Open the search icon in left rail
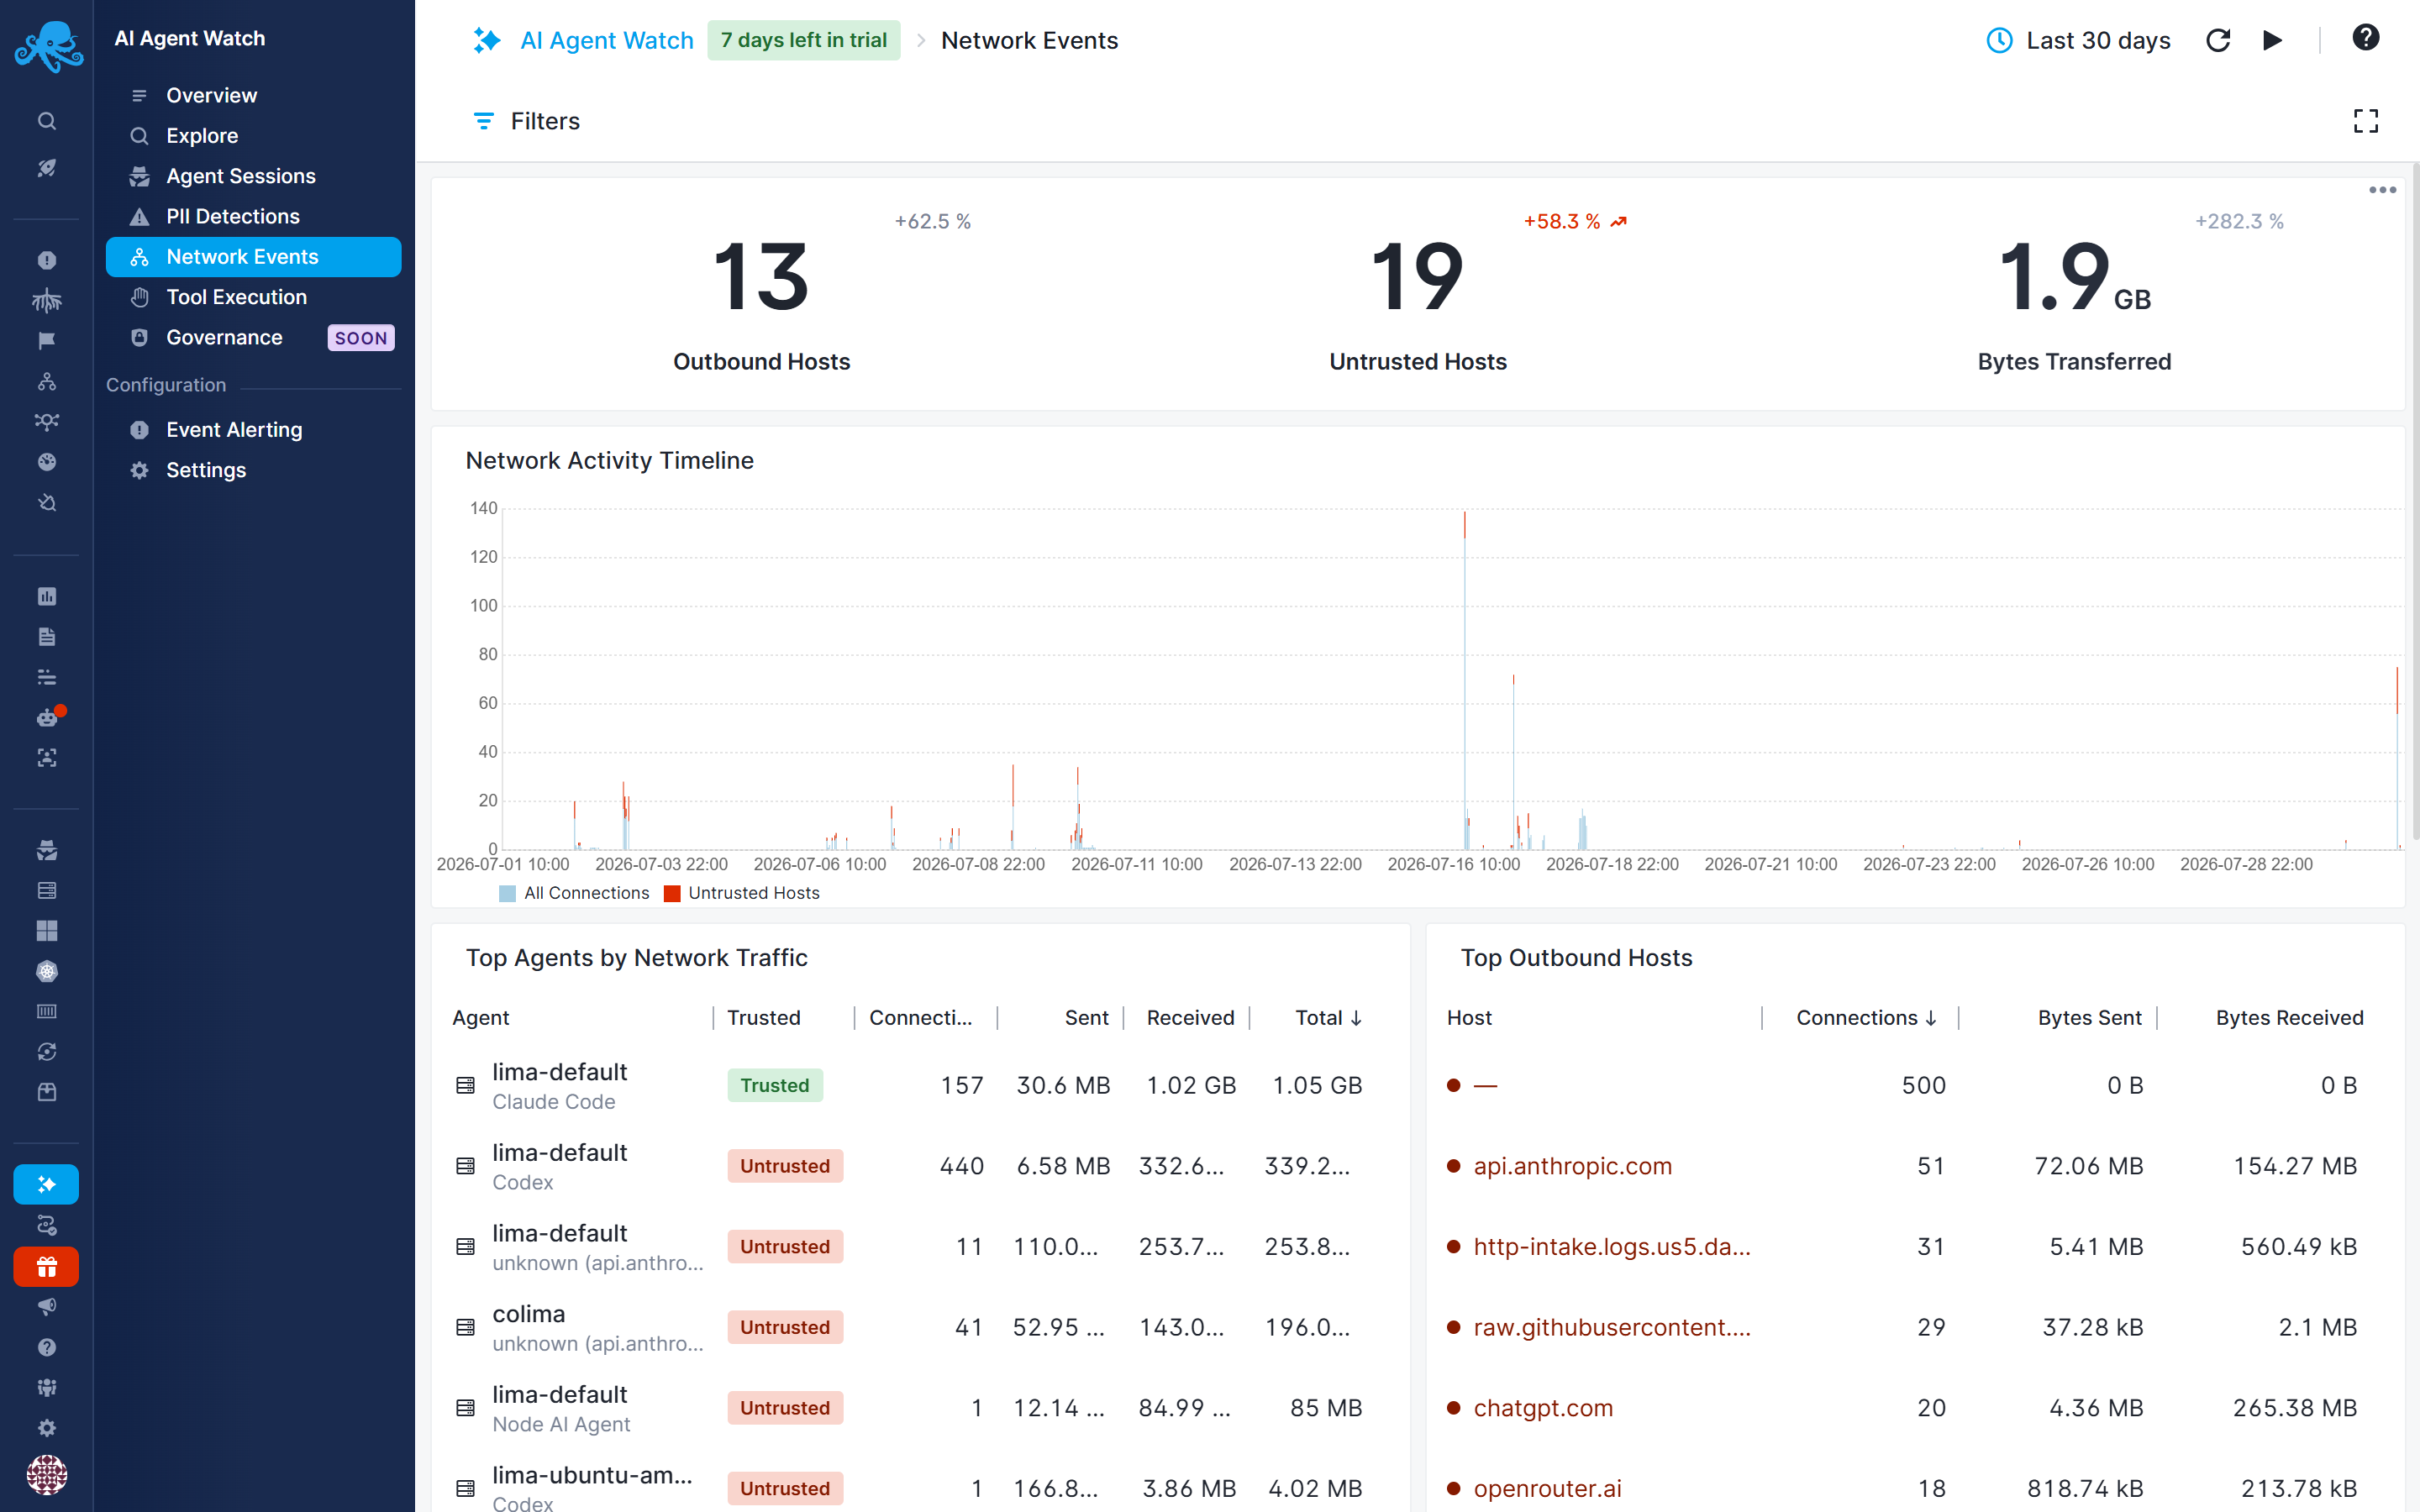Image resolution: width=2420 pixels, height=1512 pixels. pos(47,121)
